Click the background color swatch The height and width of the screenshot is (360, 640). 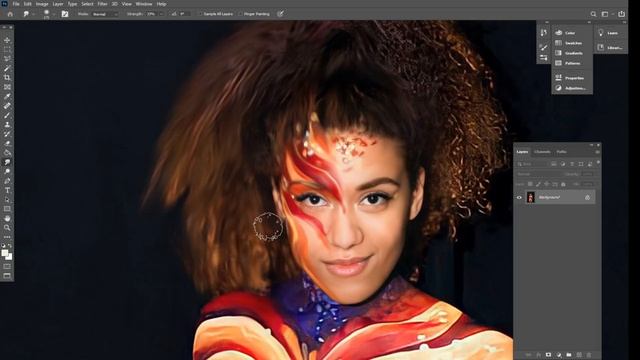(9, 257)
